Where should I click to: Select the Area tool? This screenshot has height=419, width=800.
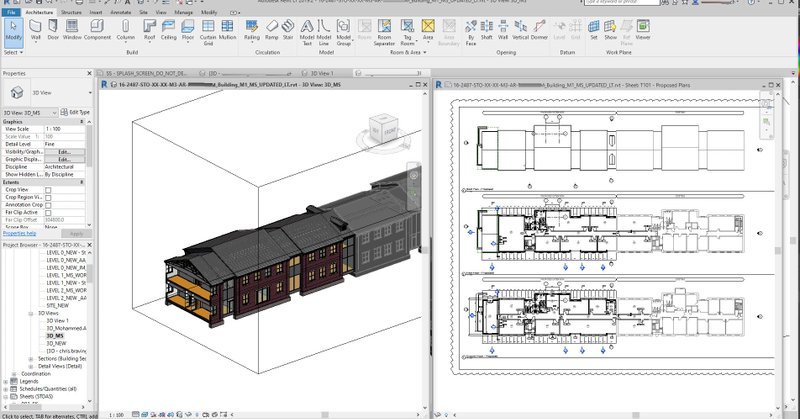pyautogui.click(x=428, y=30)
